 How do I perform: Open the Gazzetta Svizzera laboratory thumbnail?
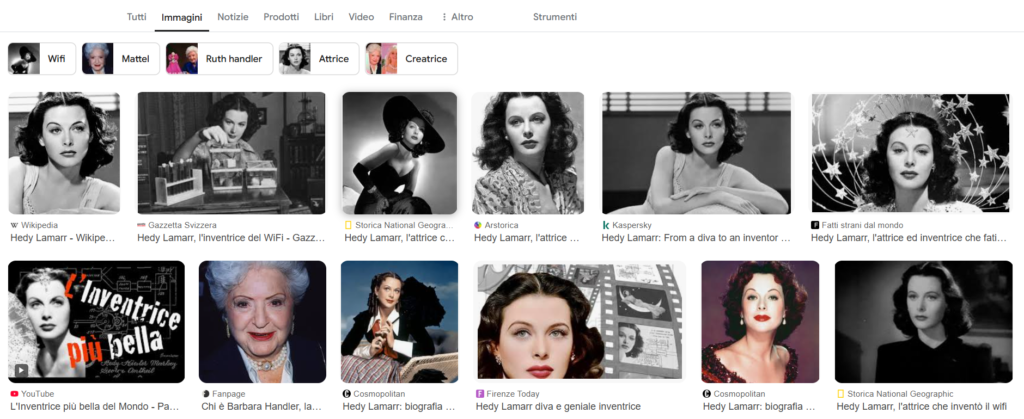231,153
